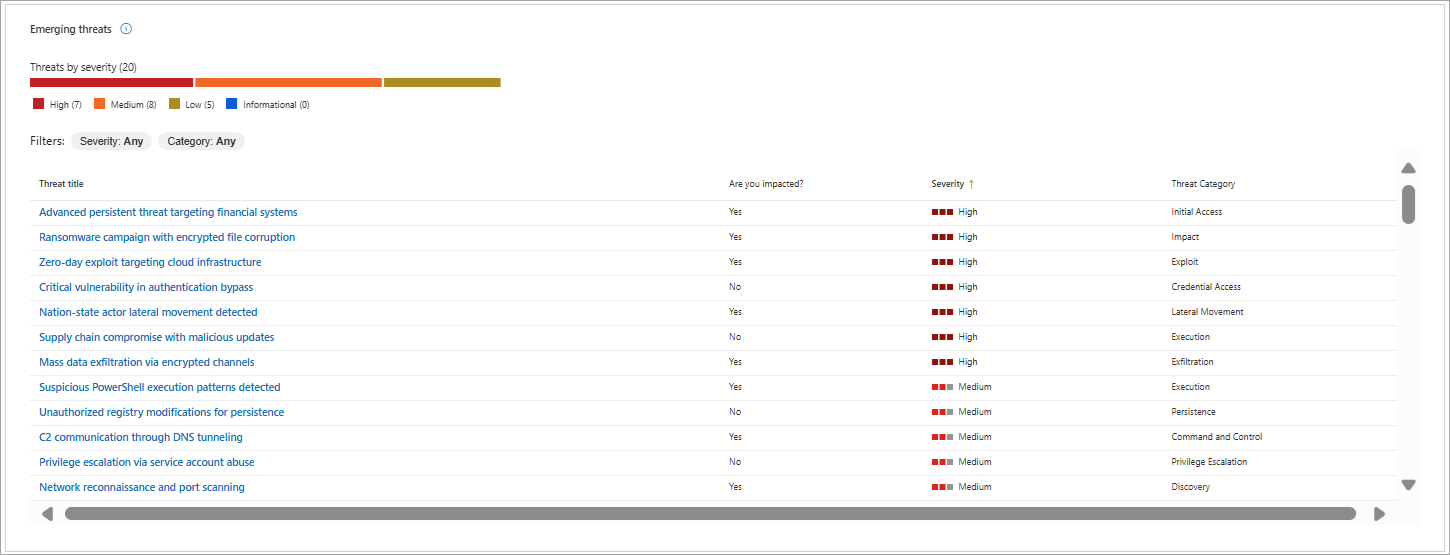The width and height of the screenshot is (1450, 555).
Task: Click the scroll down arrow
Action: tap(1408, 485)
